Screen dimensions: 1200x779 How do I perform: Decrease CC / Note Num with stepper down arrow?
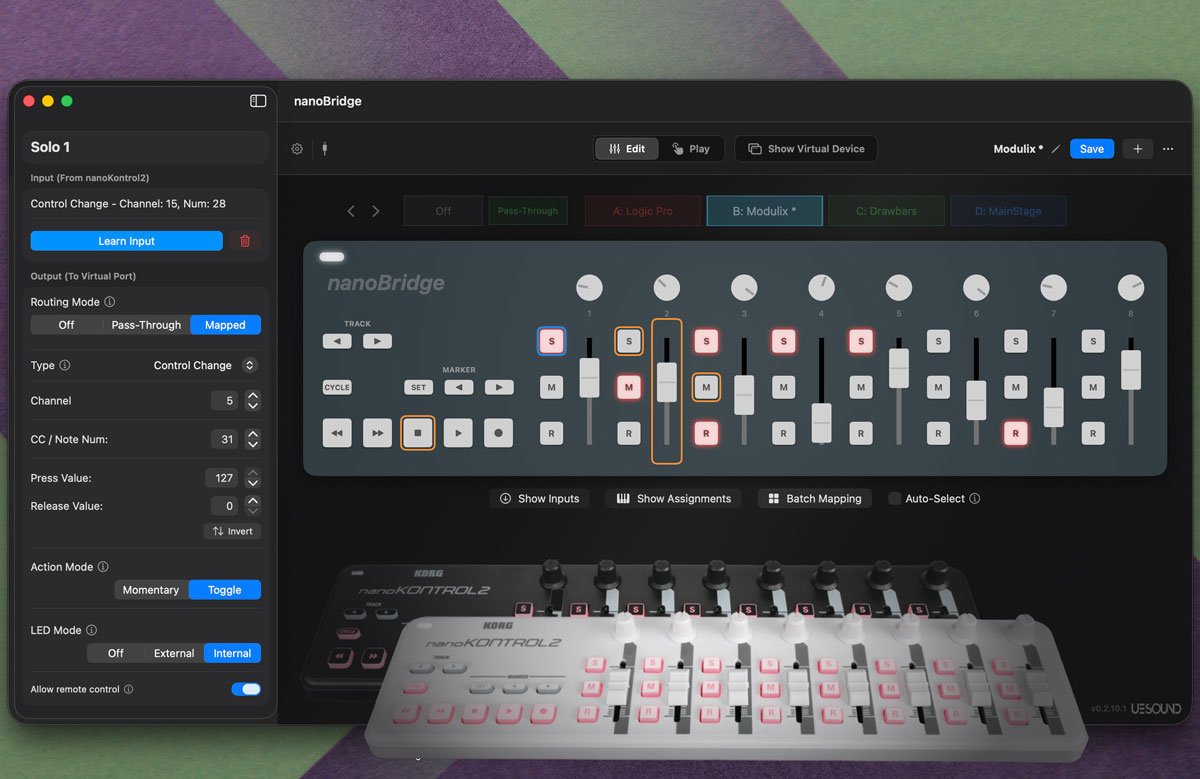pos(253,444)
